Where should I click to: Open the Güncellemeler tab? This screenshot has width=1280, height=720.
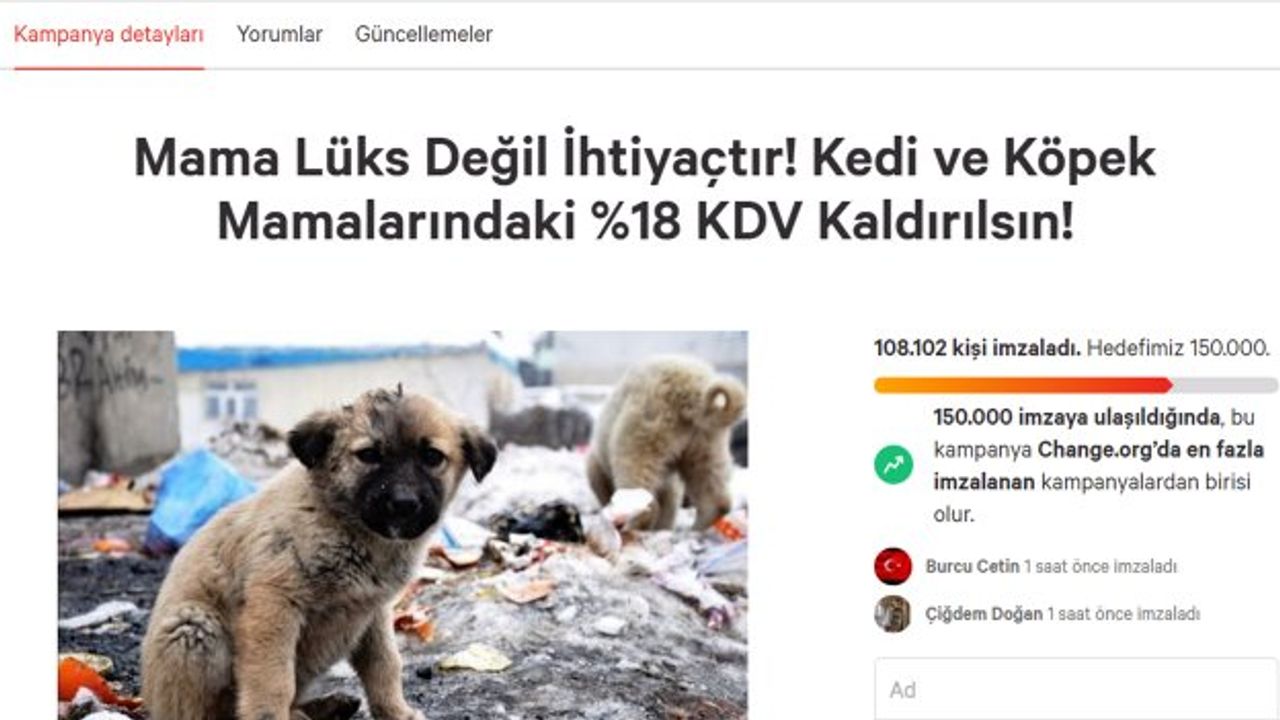pyautogui.click(x=424, y=34)
